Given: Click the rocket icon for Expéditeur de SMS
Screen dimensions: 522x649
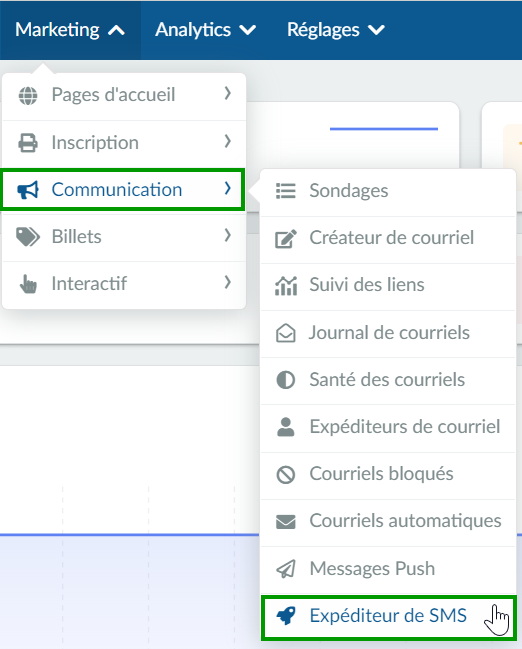Looking at the screenshot, I should point(286,615).
